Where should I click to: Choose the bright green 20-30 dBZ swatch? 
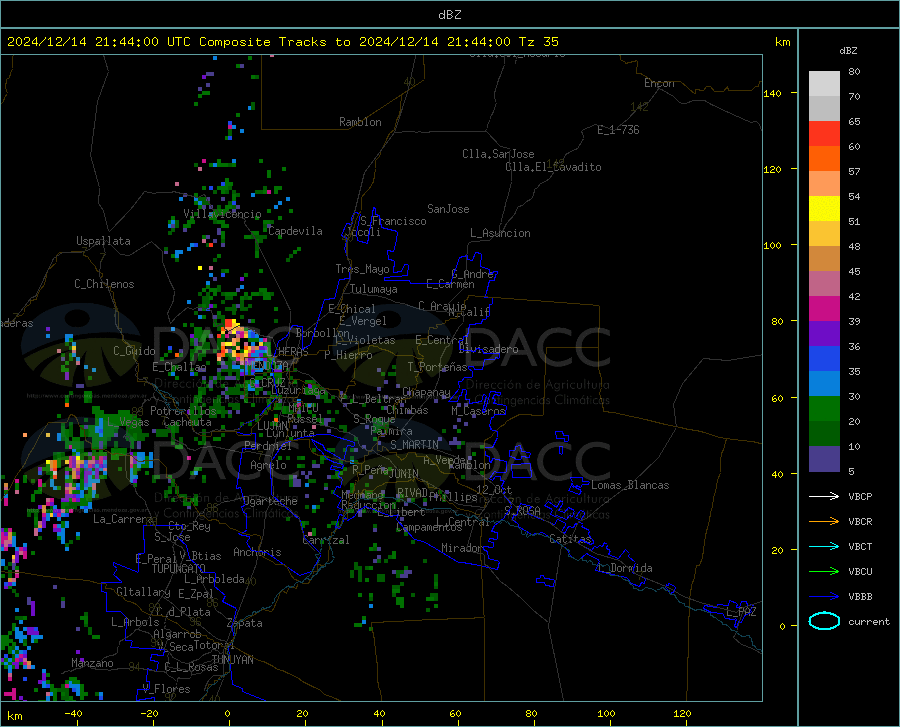[824, 409]
